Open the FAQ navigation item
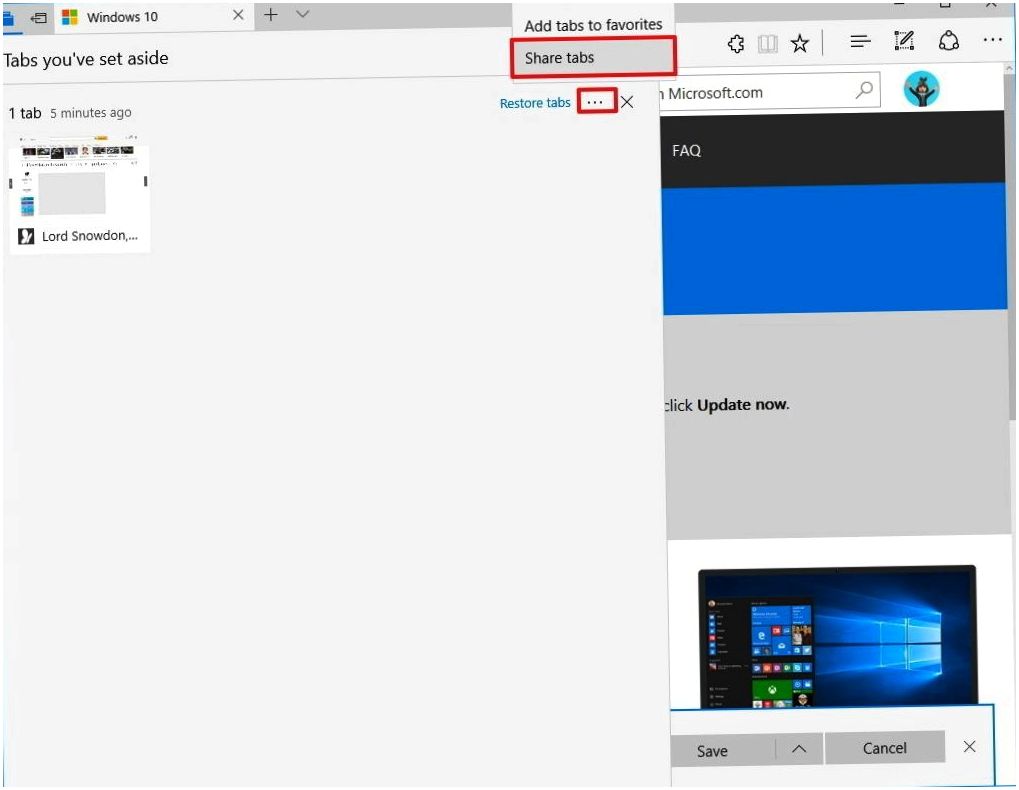 click(x=686, y=151)
